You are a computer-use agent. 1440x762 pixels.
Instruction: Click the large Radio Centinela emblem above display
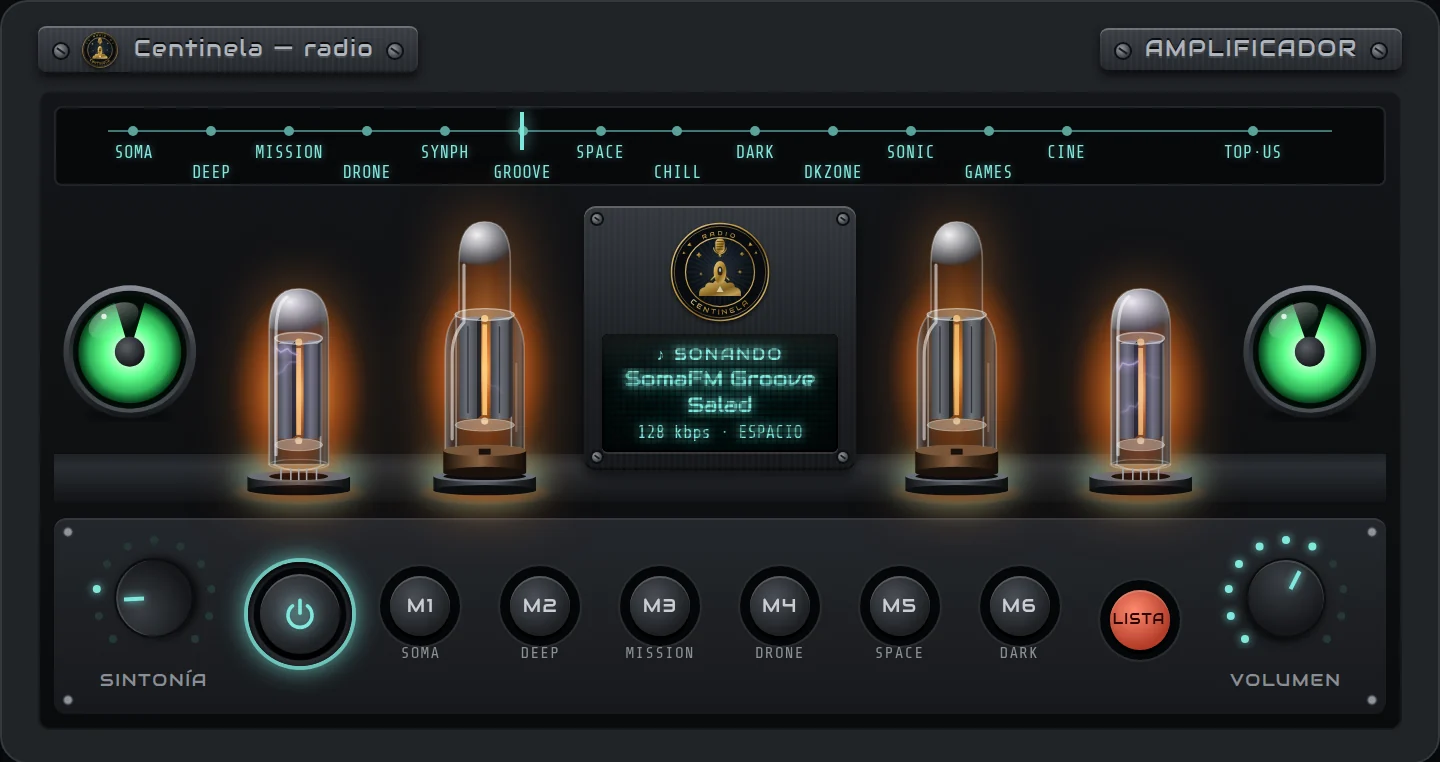click(x=720, y=272)
